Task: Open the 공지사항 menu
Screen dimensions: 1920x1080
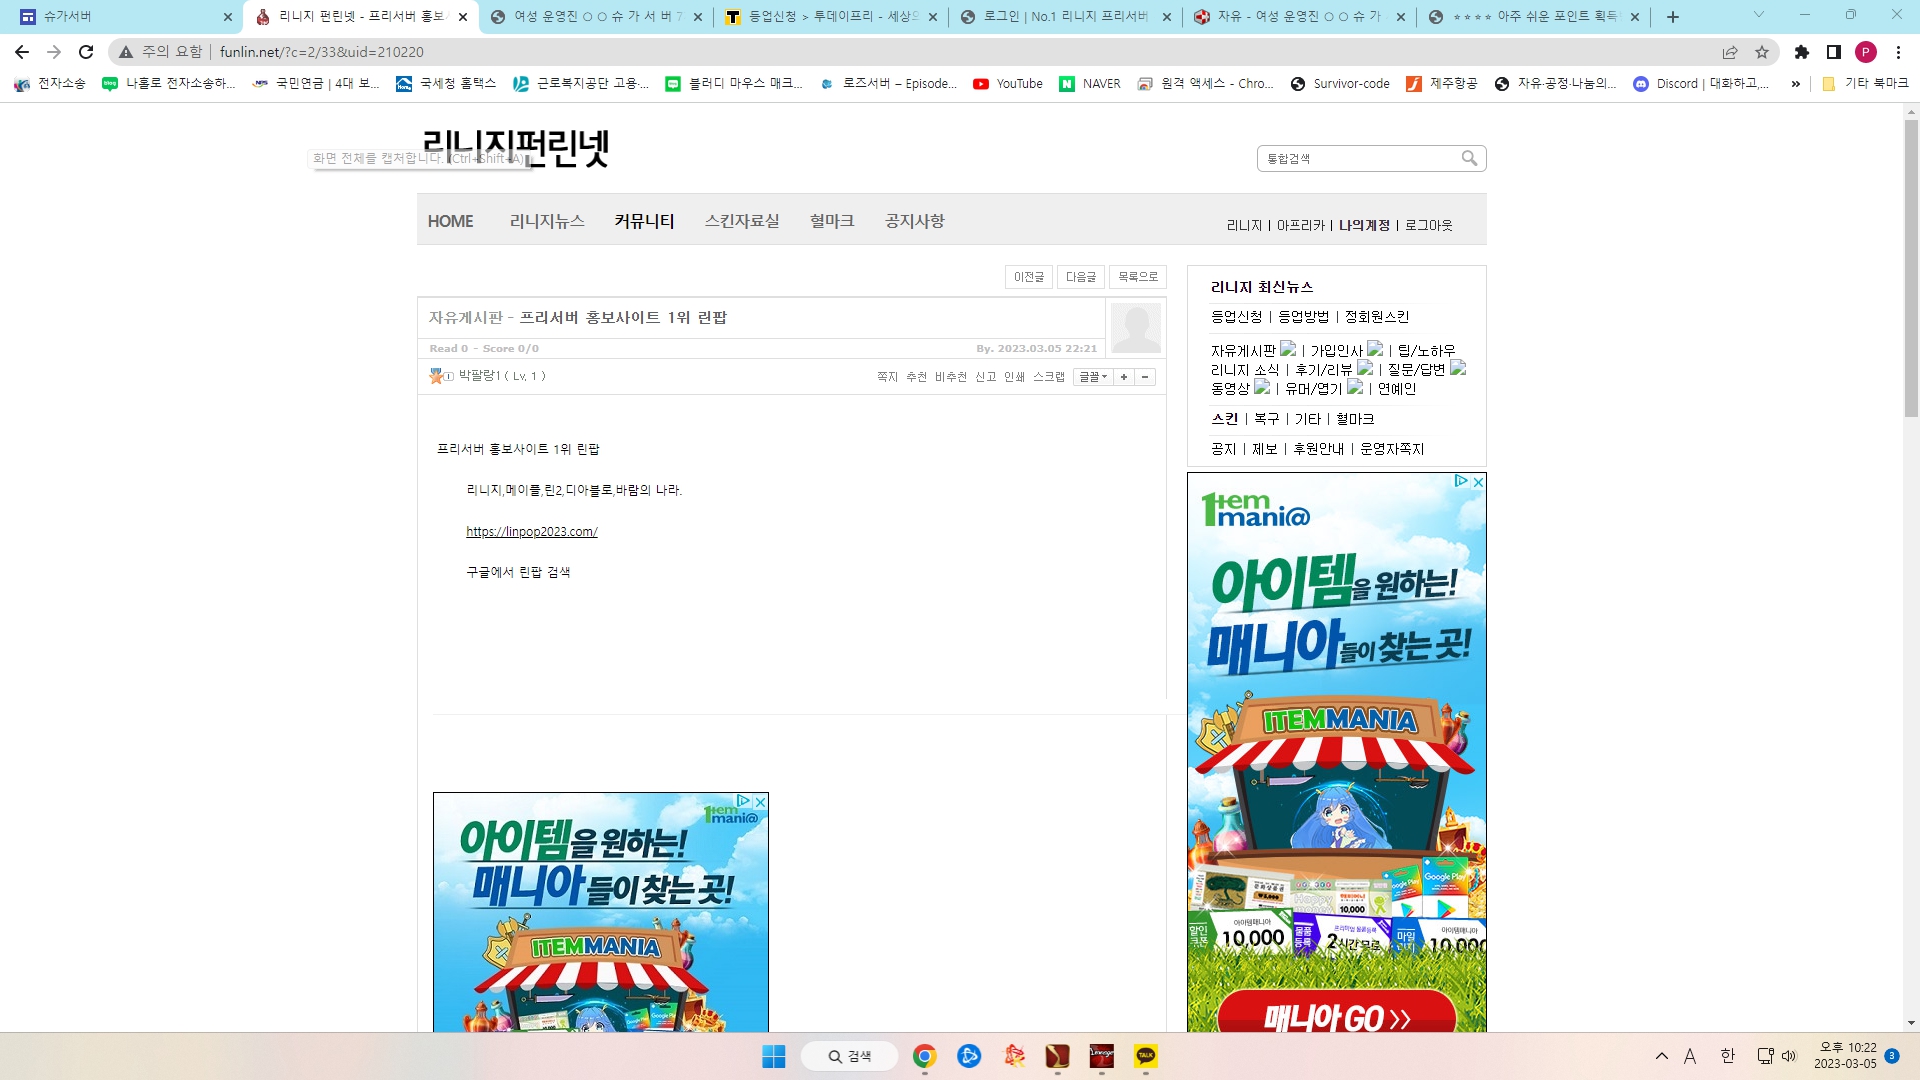Action: click(x=915, y=221)
